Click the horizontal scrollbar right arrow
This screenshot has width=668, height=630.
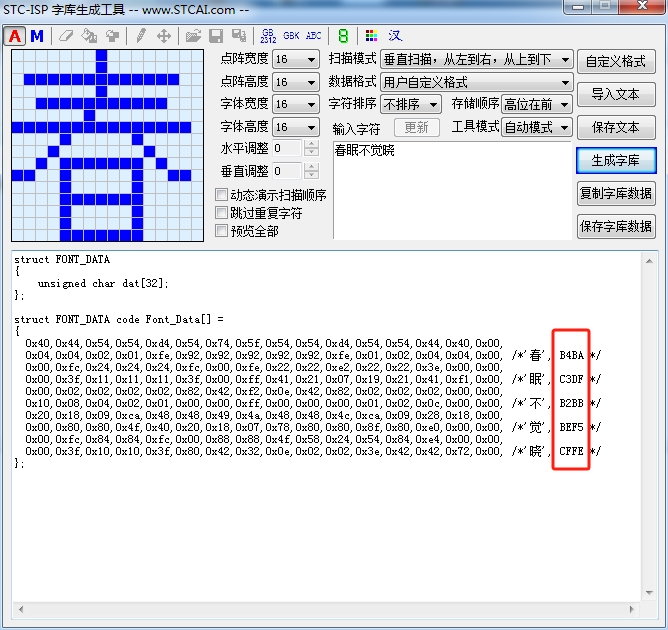(x=631, y=610)
